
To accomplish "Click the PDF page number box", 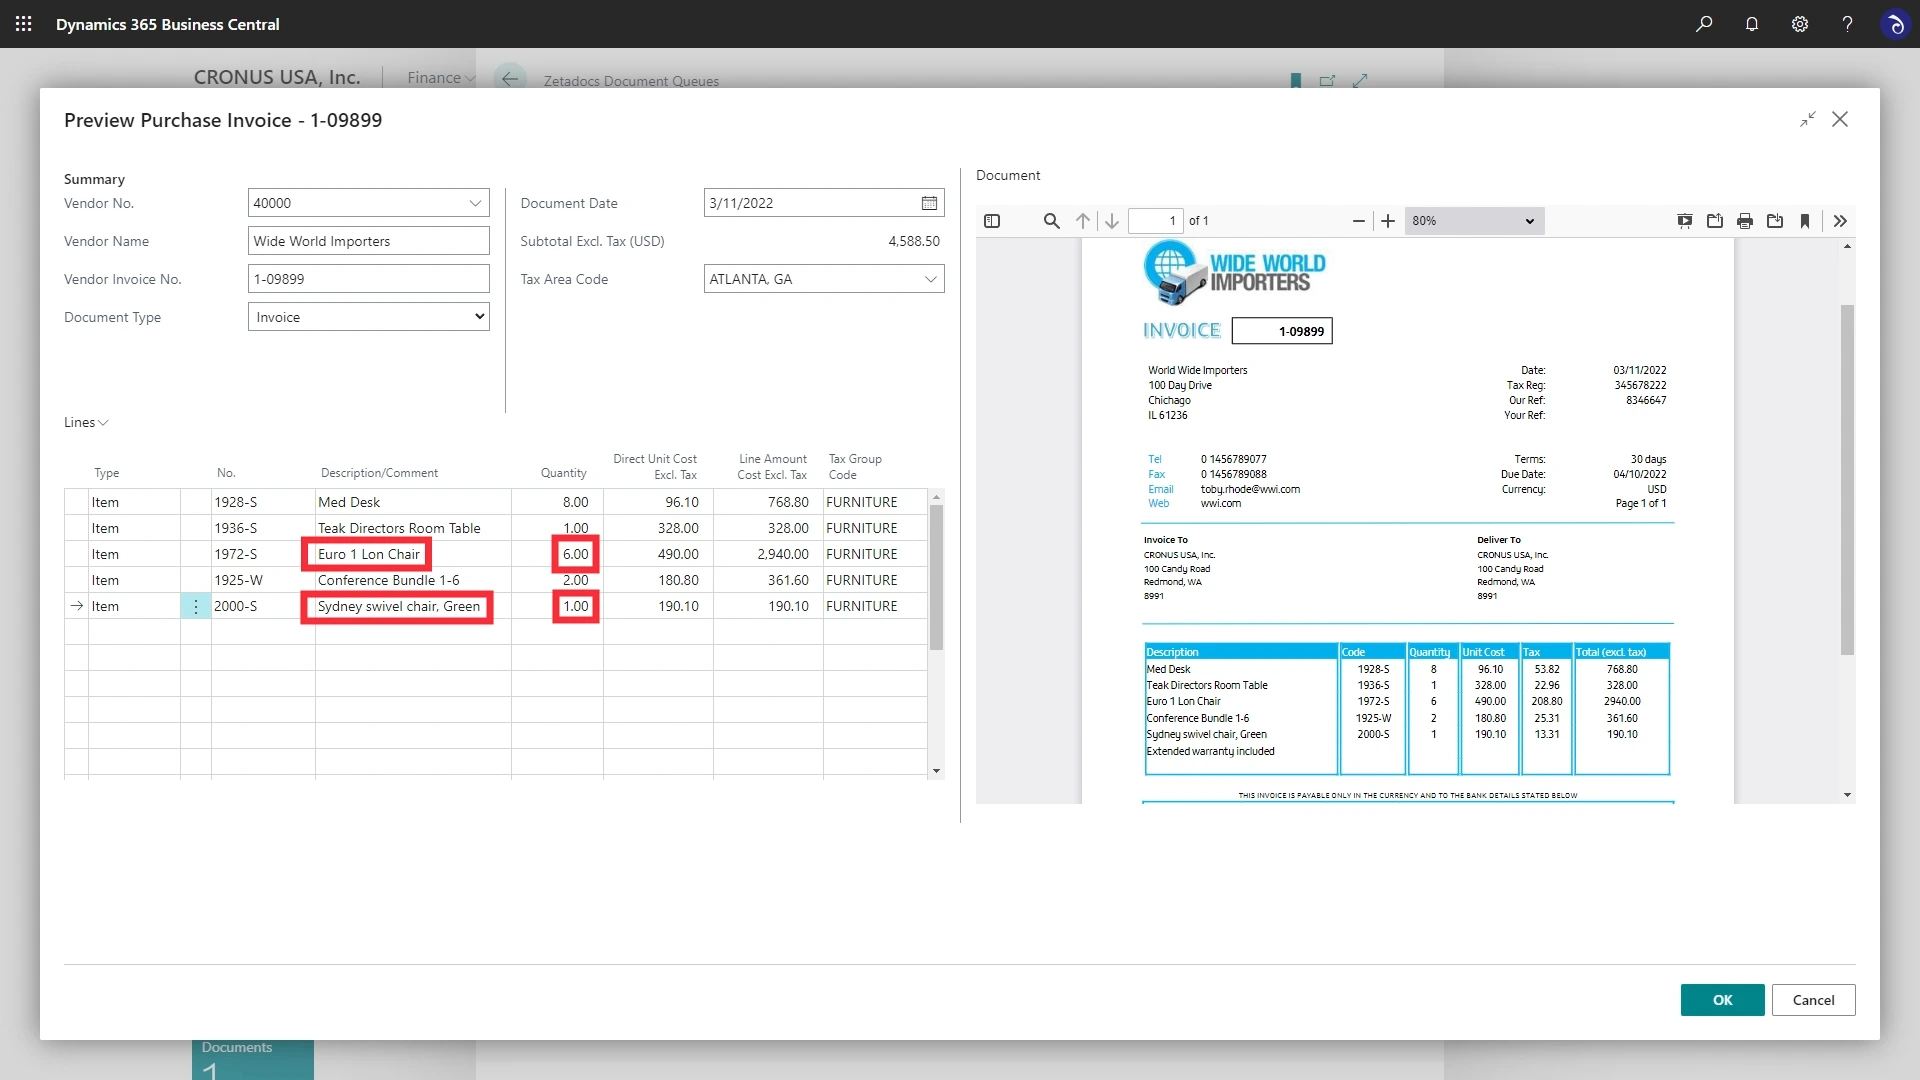I will pyautogui.click(x=1155, y=221).
